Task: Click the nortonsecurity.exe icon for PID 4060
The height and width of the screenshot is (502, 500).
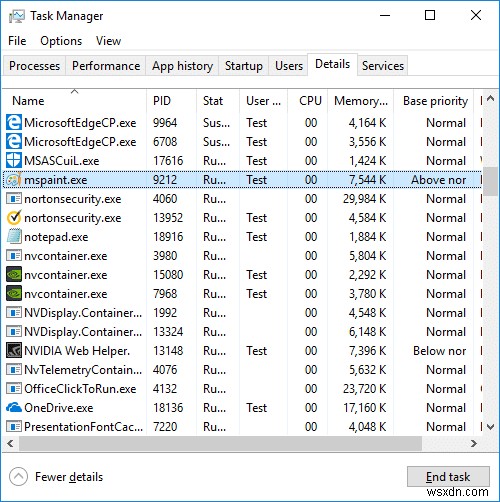Action: pyautogui.click(x=14, y=199)
